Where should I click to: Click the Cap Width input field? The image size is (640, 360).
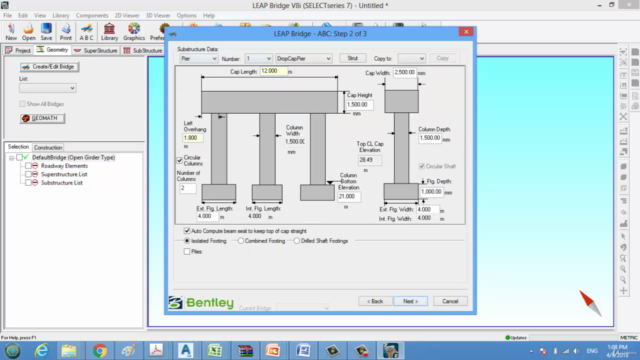(x=405, y=72)
